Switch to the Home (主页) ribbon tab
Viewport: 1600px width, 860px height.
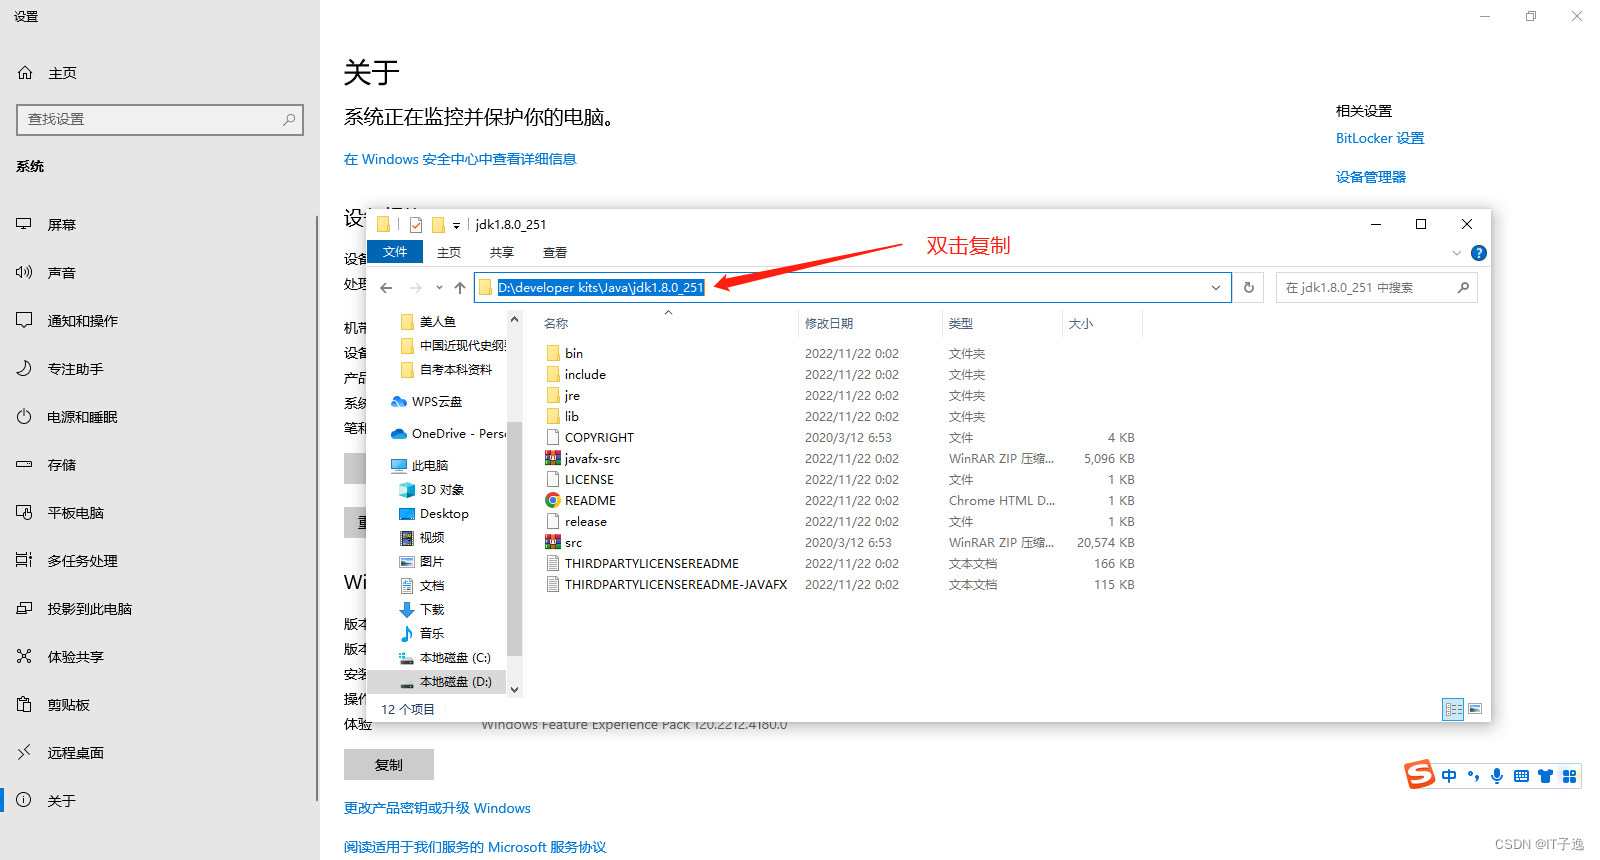click(x=449, y=252)
